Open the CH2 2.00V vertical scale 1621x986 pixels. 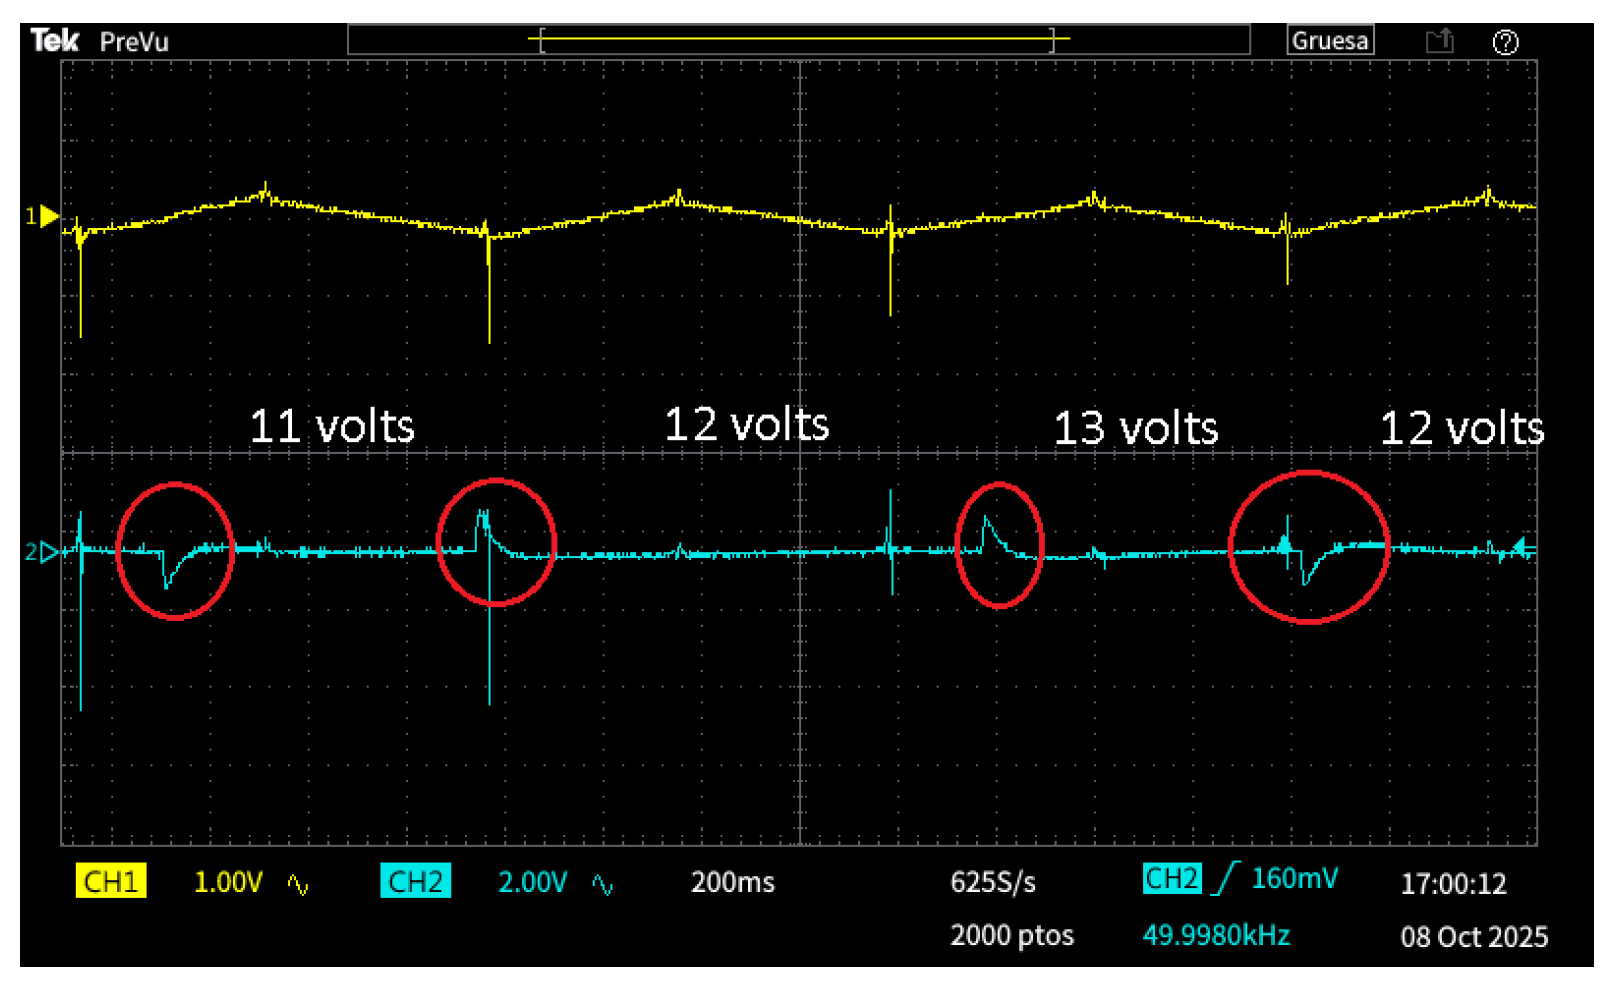[x=532, y=882]
